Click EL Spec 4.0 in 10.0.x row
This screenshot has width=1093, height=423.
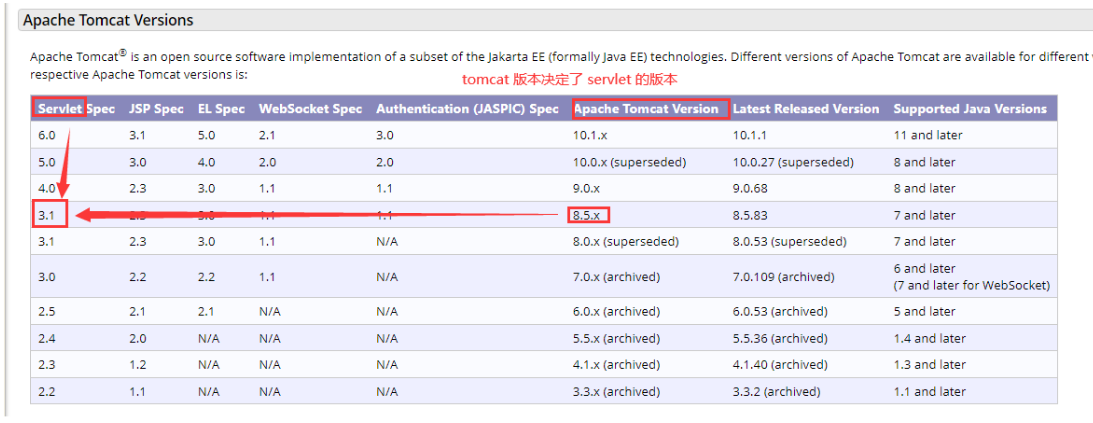click(x=206, y=162)
